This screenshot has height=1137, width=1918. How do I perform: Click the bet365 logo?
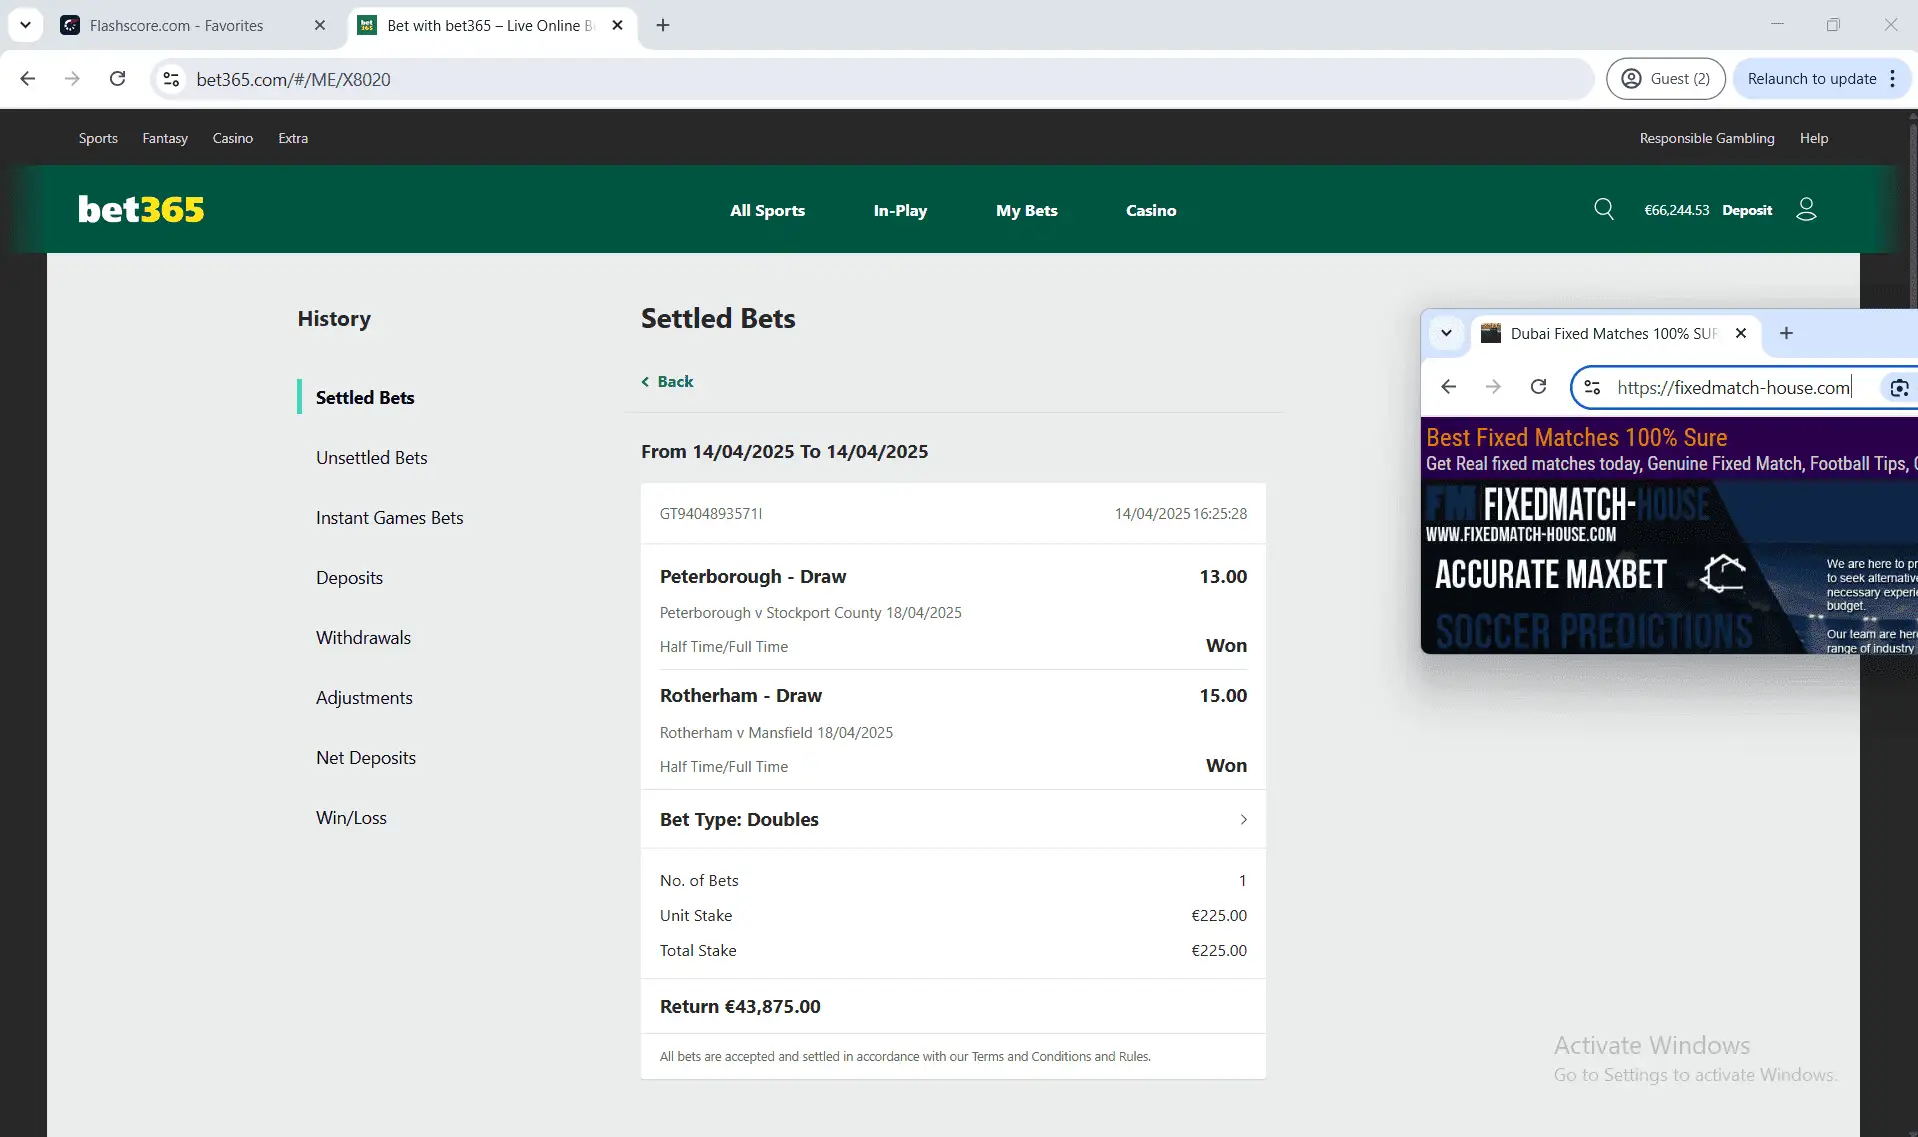(x=140, y=209)
